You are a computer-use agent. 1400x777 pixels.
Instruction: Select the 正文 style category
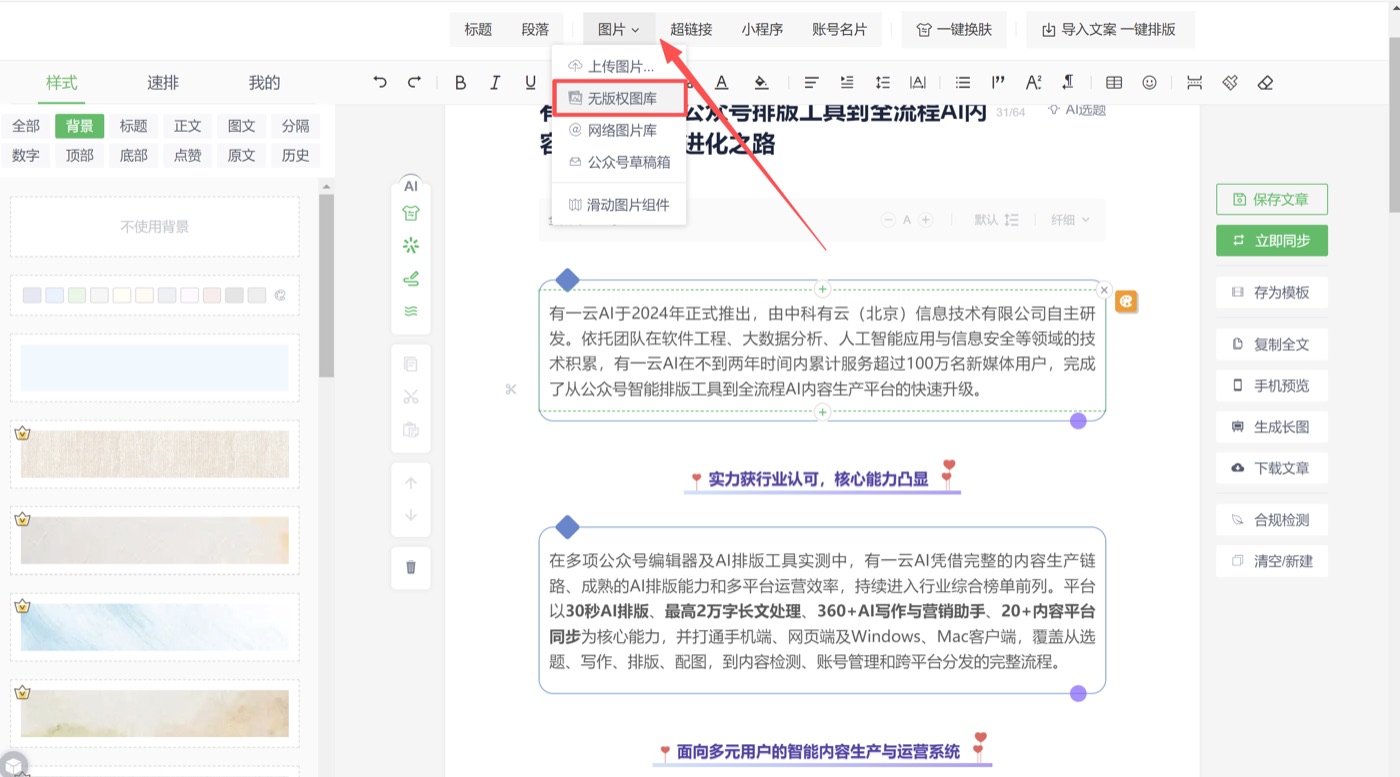pos(188,126)
